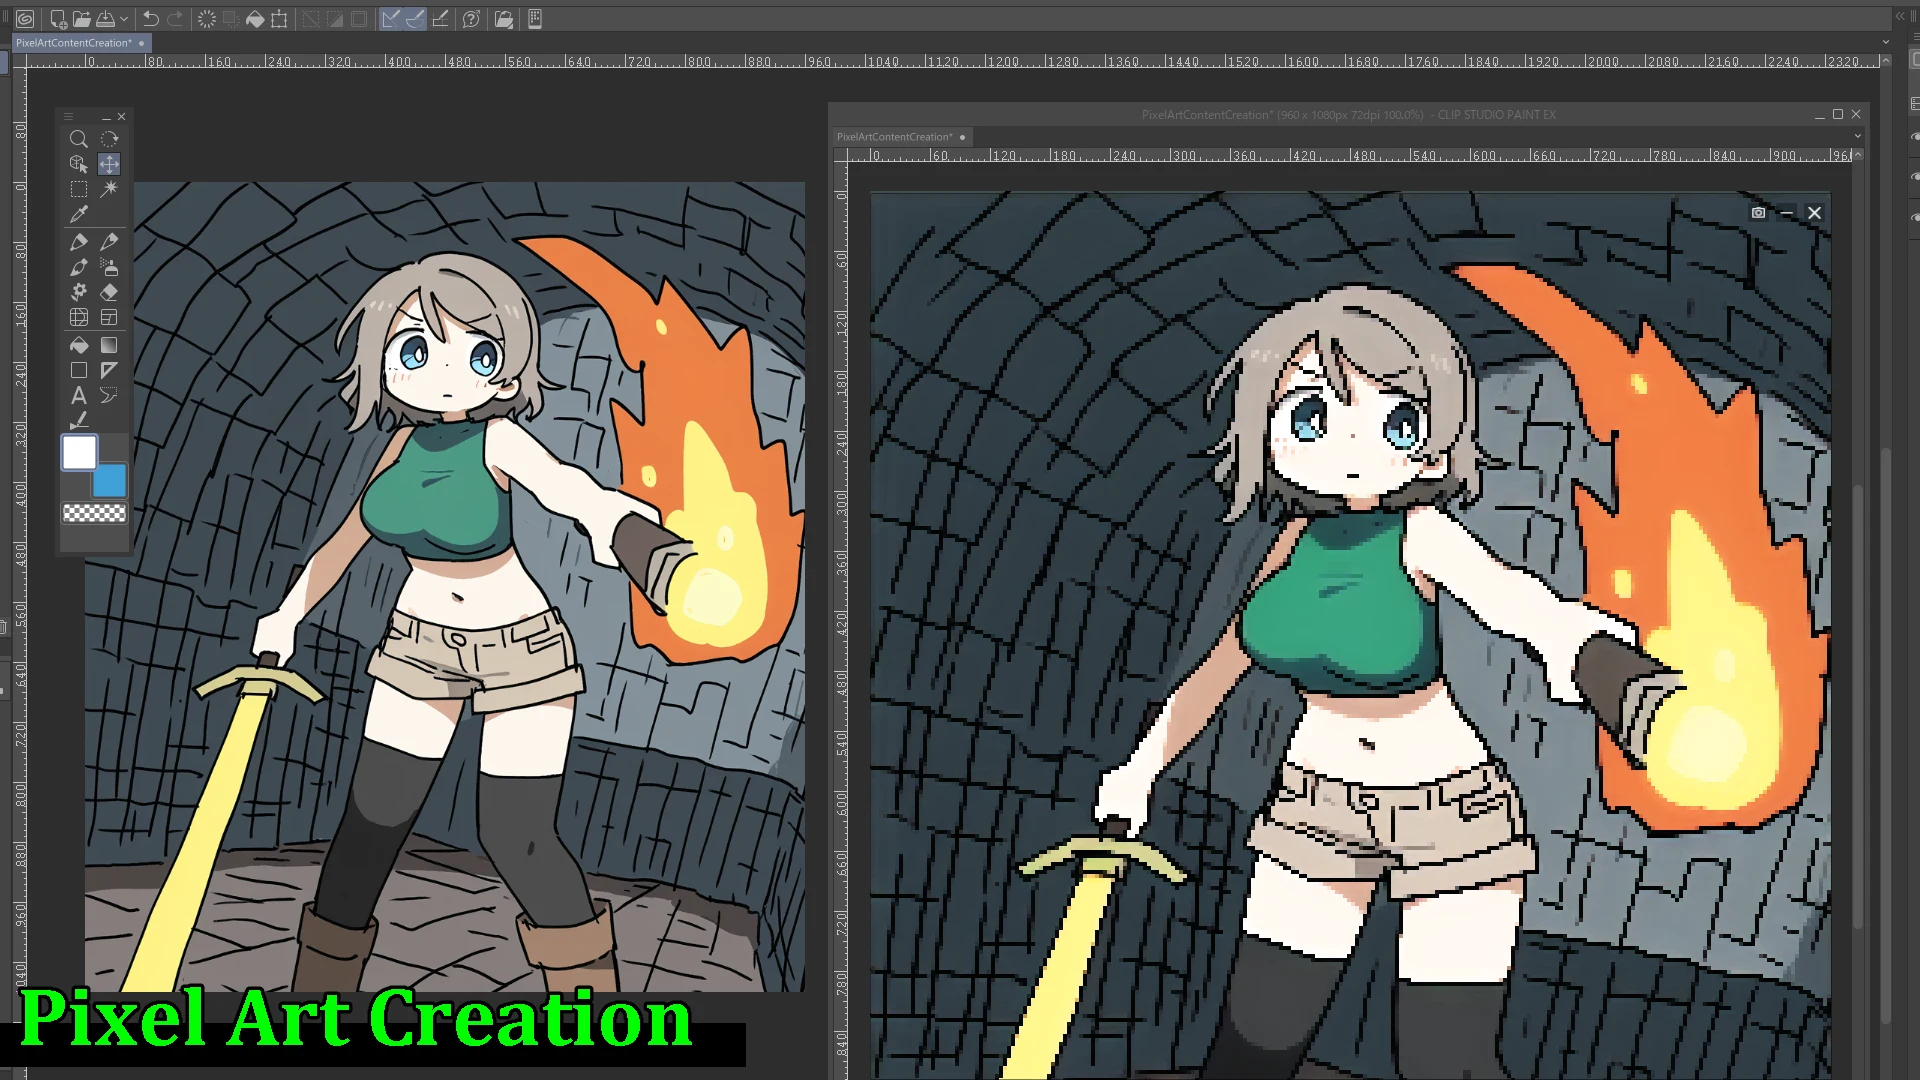
Task: Click the Invert Selected Area icon
Action: pos(335,19)
